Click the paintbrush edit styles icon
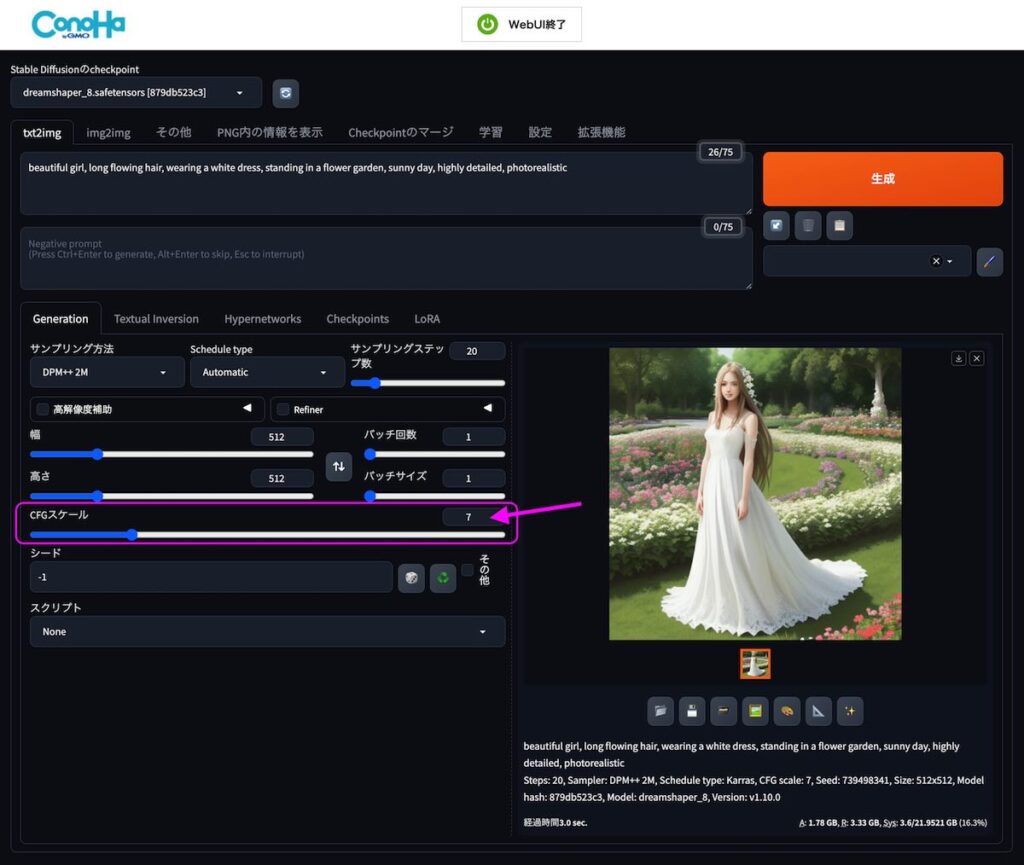The height and width of the screenshot is (865, 1024). click(x=989, y=261)
